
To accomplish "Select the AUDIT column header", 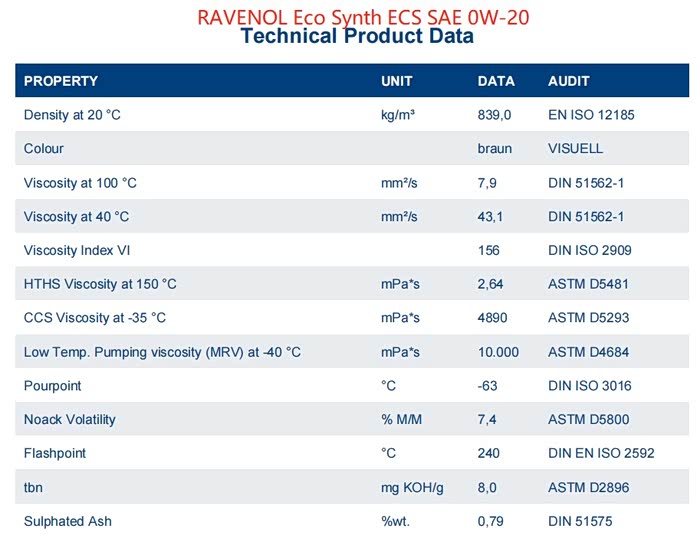I will pos(569,81).
